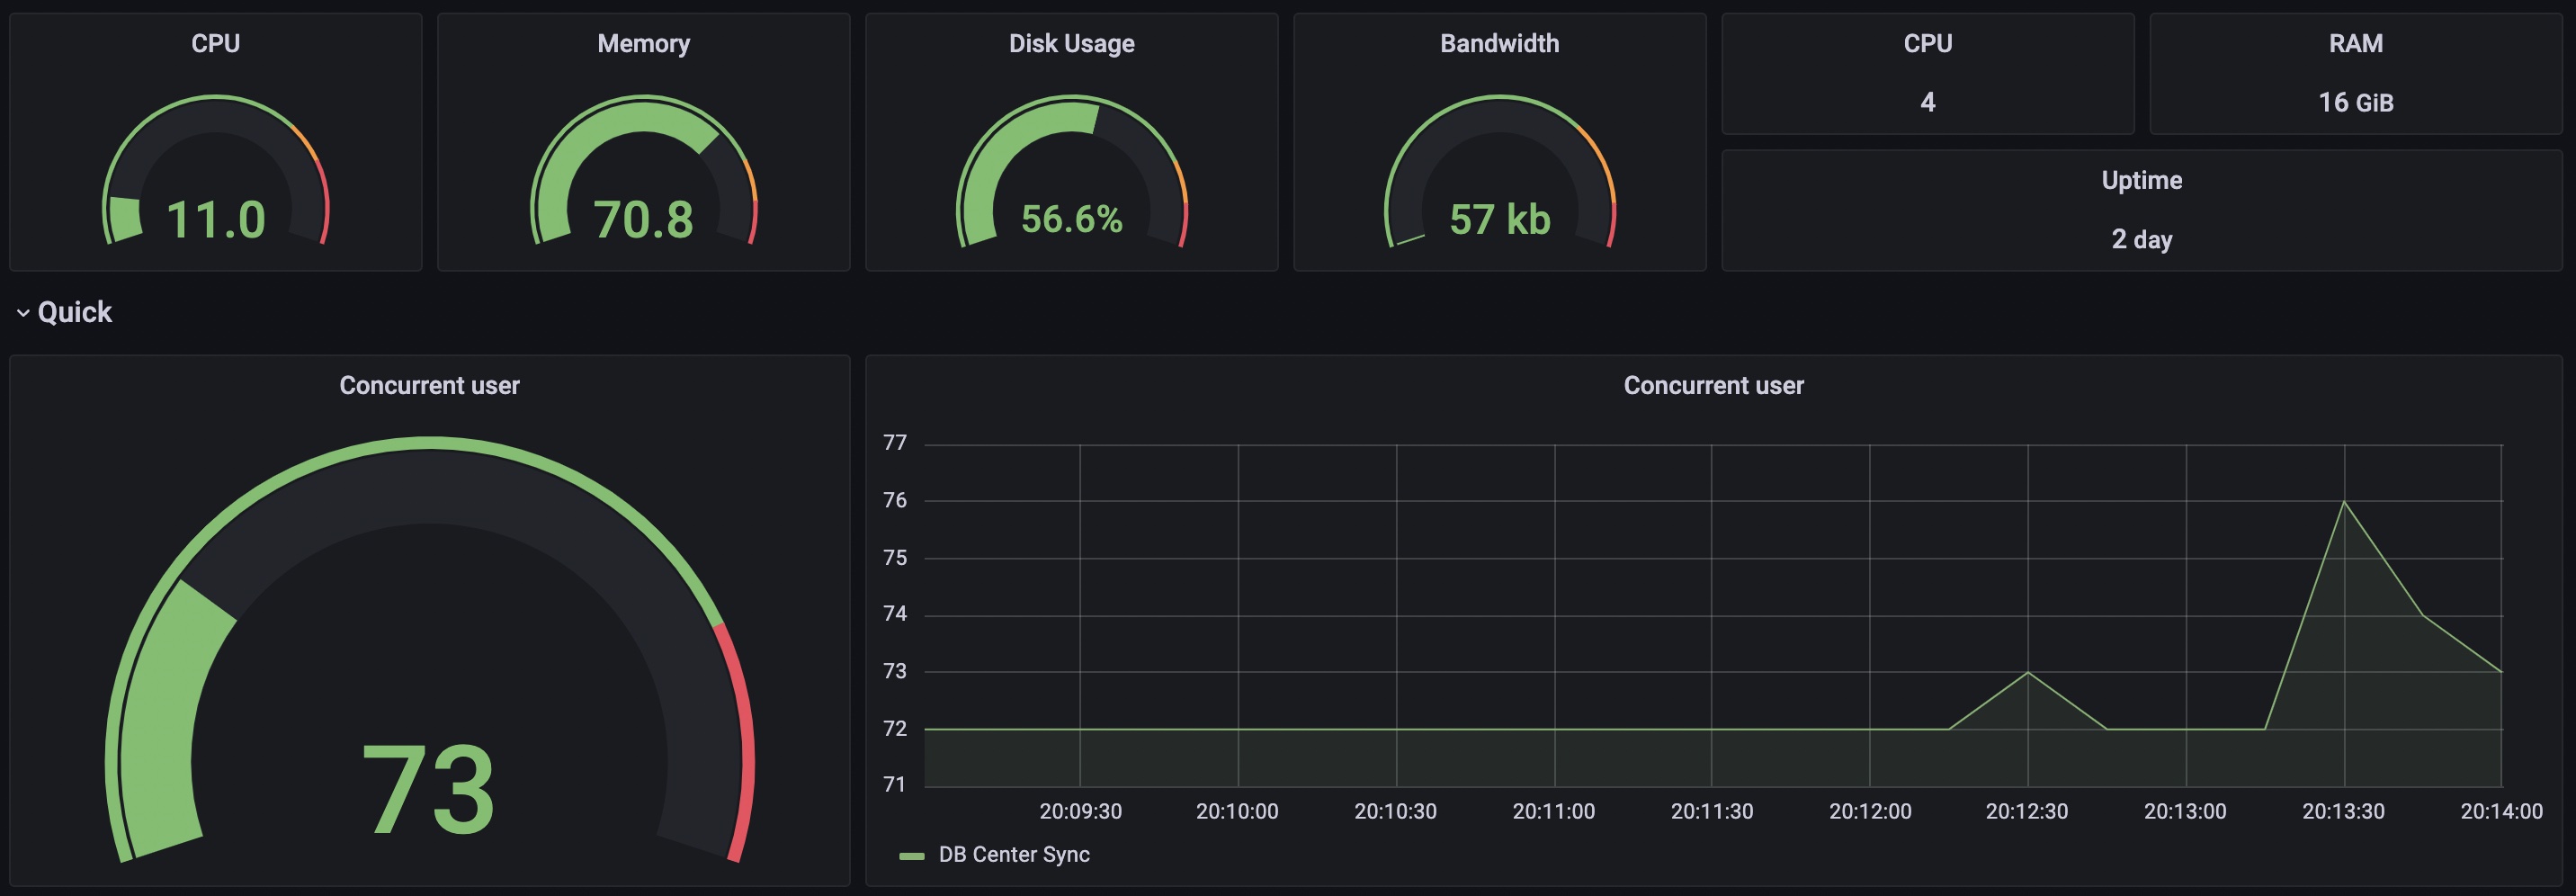
Task: Click the 16 GiB RAM value
Action: click(x=2355, y=102)
